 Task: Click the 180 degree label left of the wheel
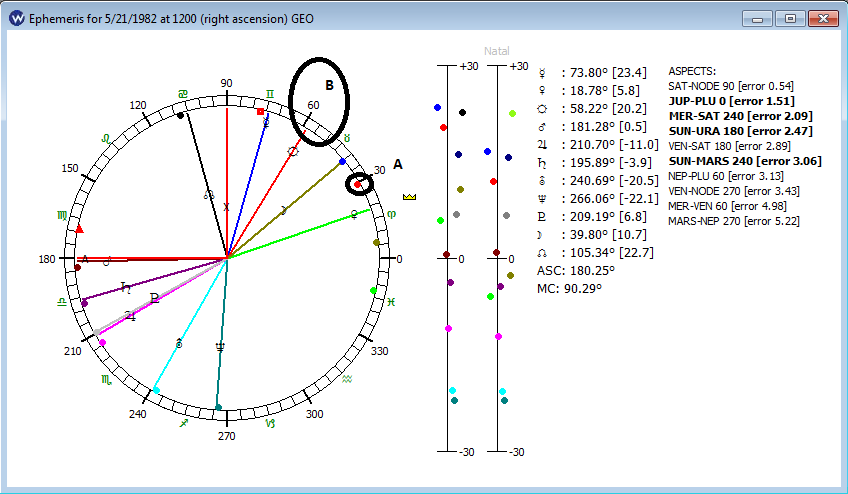pos(47,259)
